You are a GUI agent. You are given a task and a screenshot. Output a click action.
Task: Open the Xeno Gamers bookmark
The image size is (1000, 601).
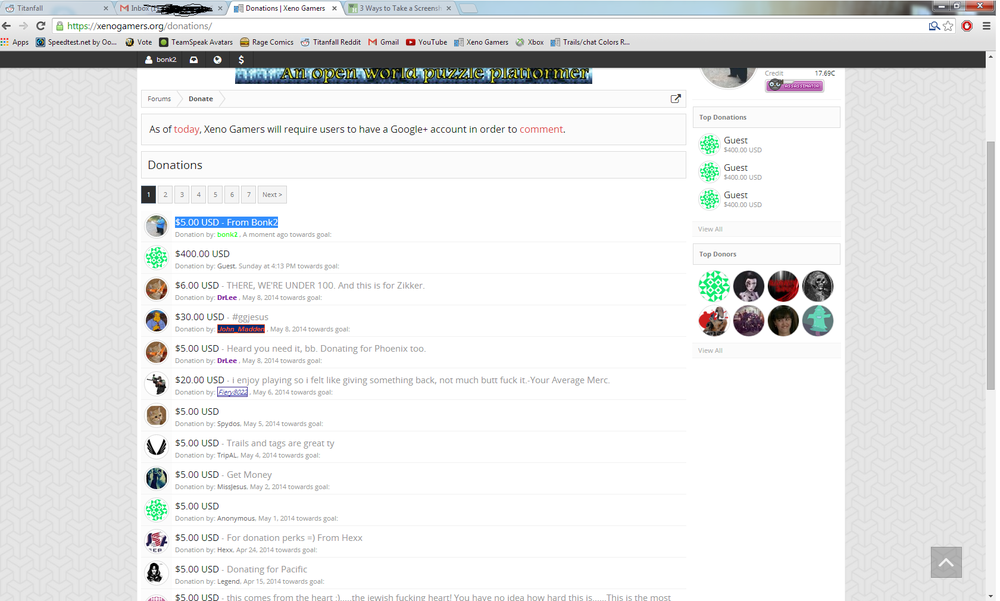pos(482,42)
